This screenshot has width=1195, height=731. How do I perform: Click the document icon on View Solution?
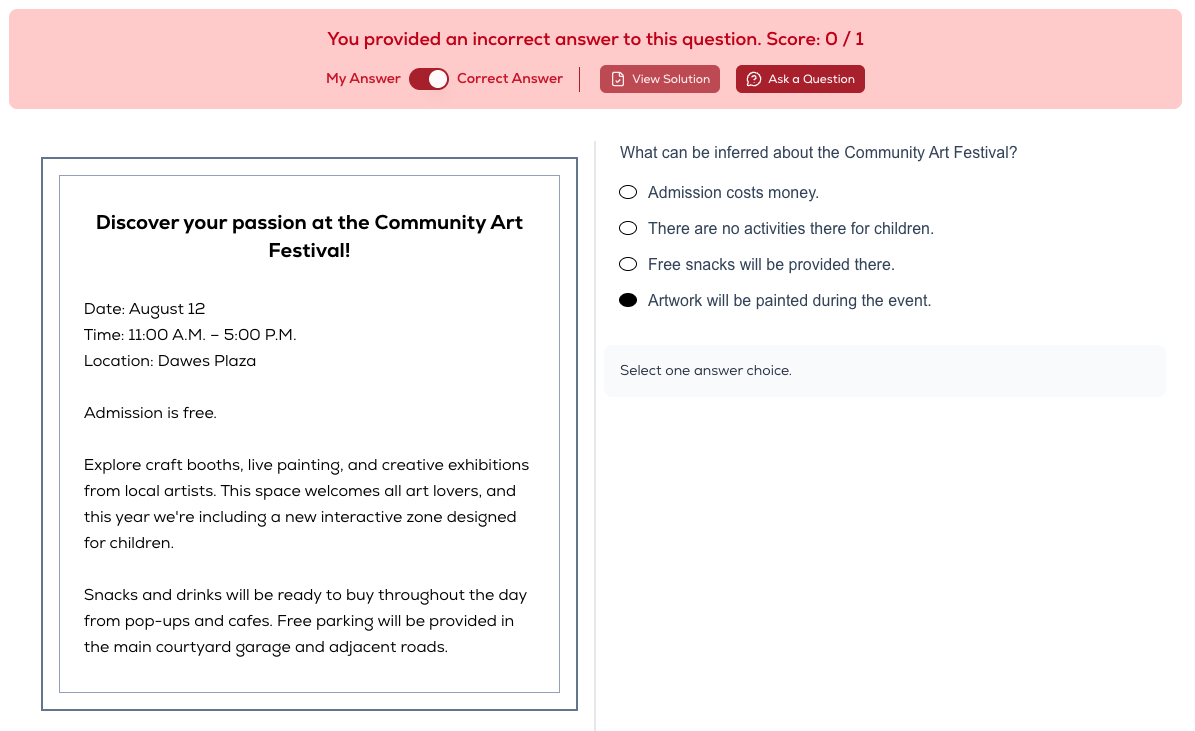tap(618, 79)
